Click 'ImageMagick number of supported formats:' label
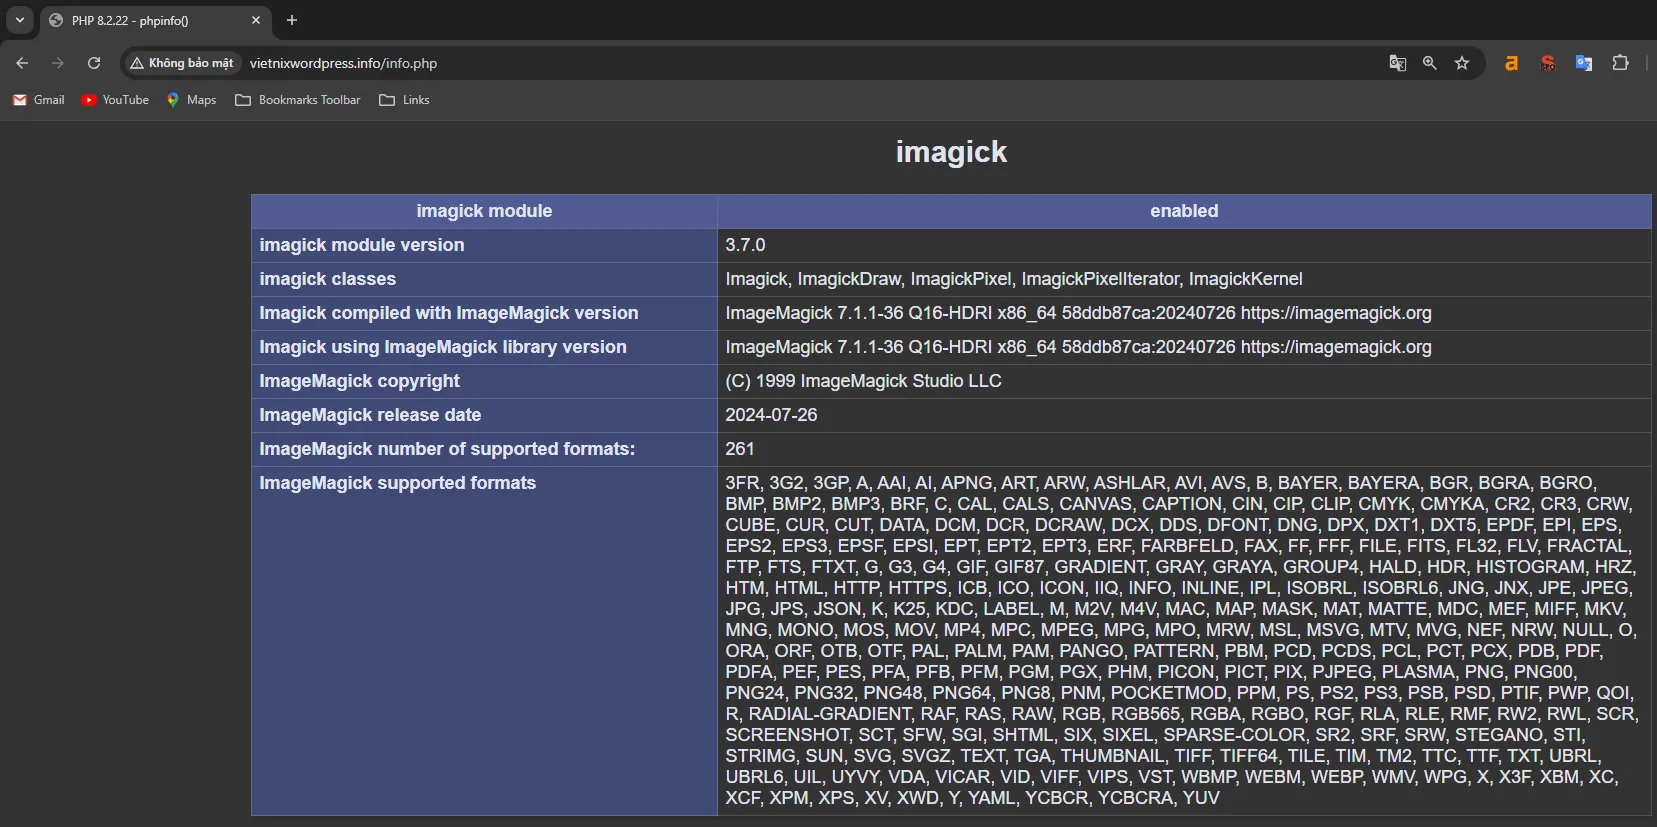The height and width of the screenshot is (827, 1657). pos(447,449)
